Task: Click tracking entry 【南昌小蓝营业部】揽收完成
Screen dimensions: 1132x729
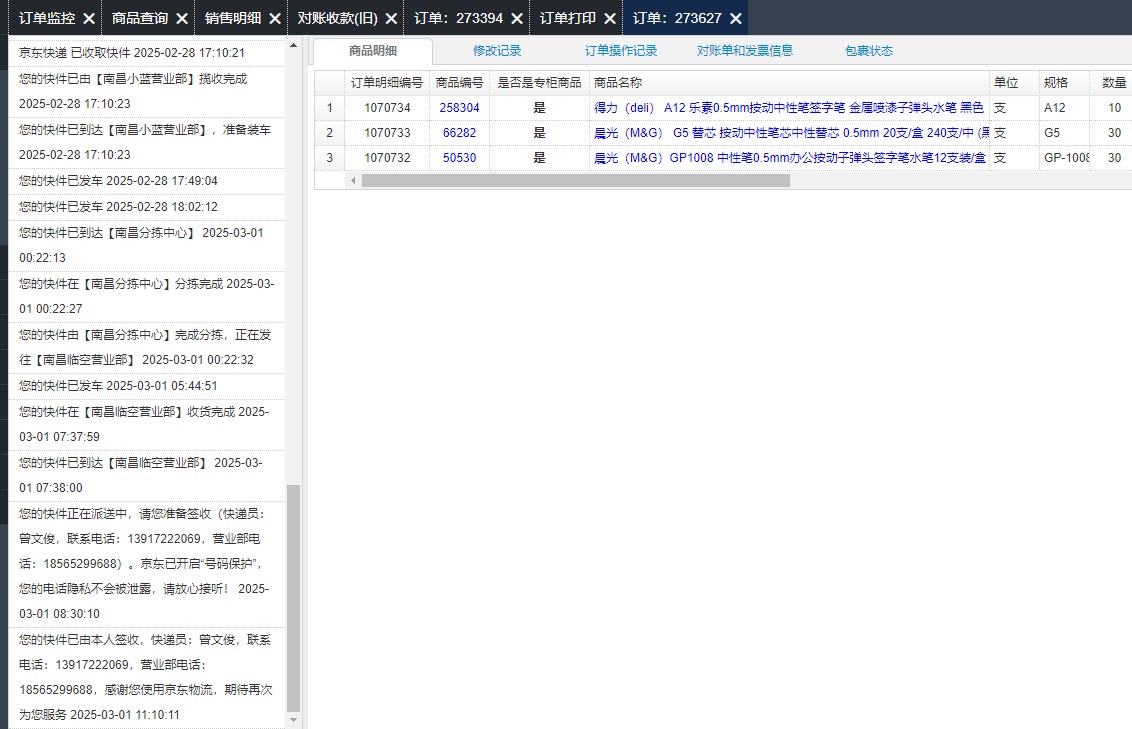Action: coord(147,92)
